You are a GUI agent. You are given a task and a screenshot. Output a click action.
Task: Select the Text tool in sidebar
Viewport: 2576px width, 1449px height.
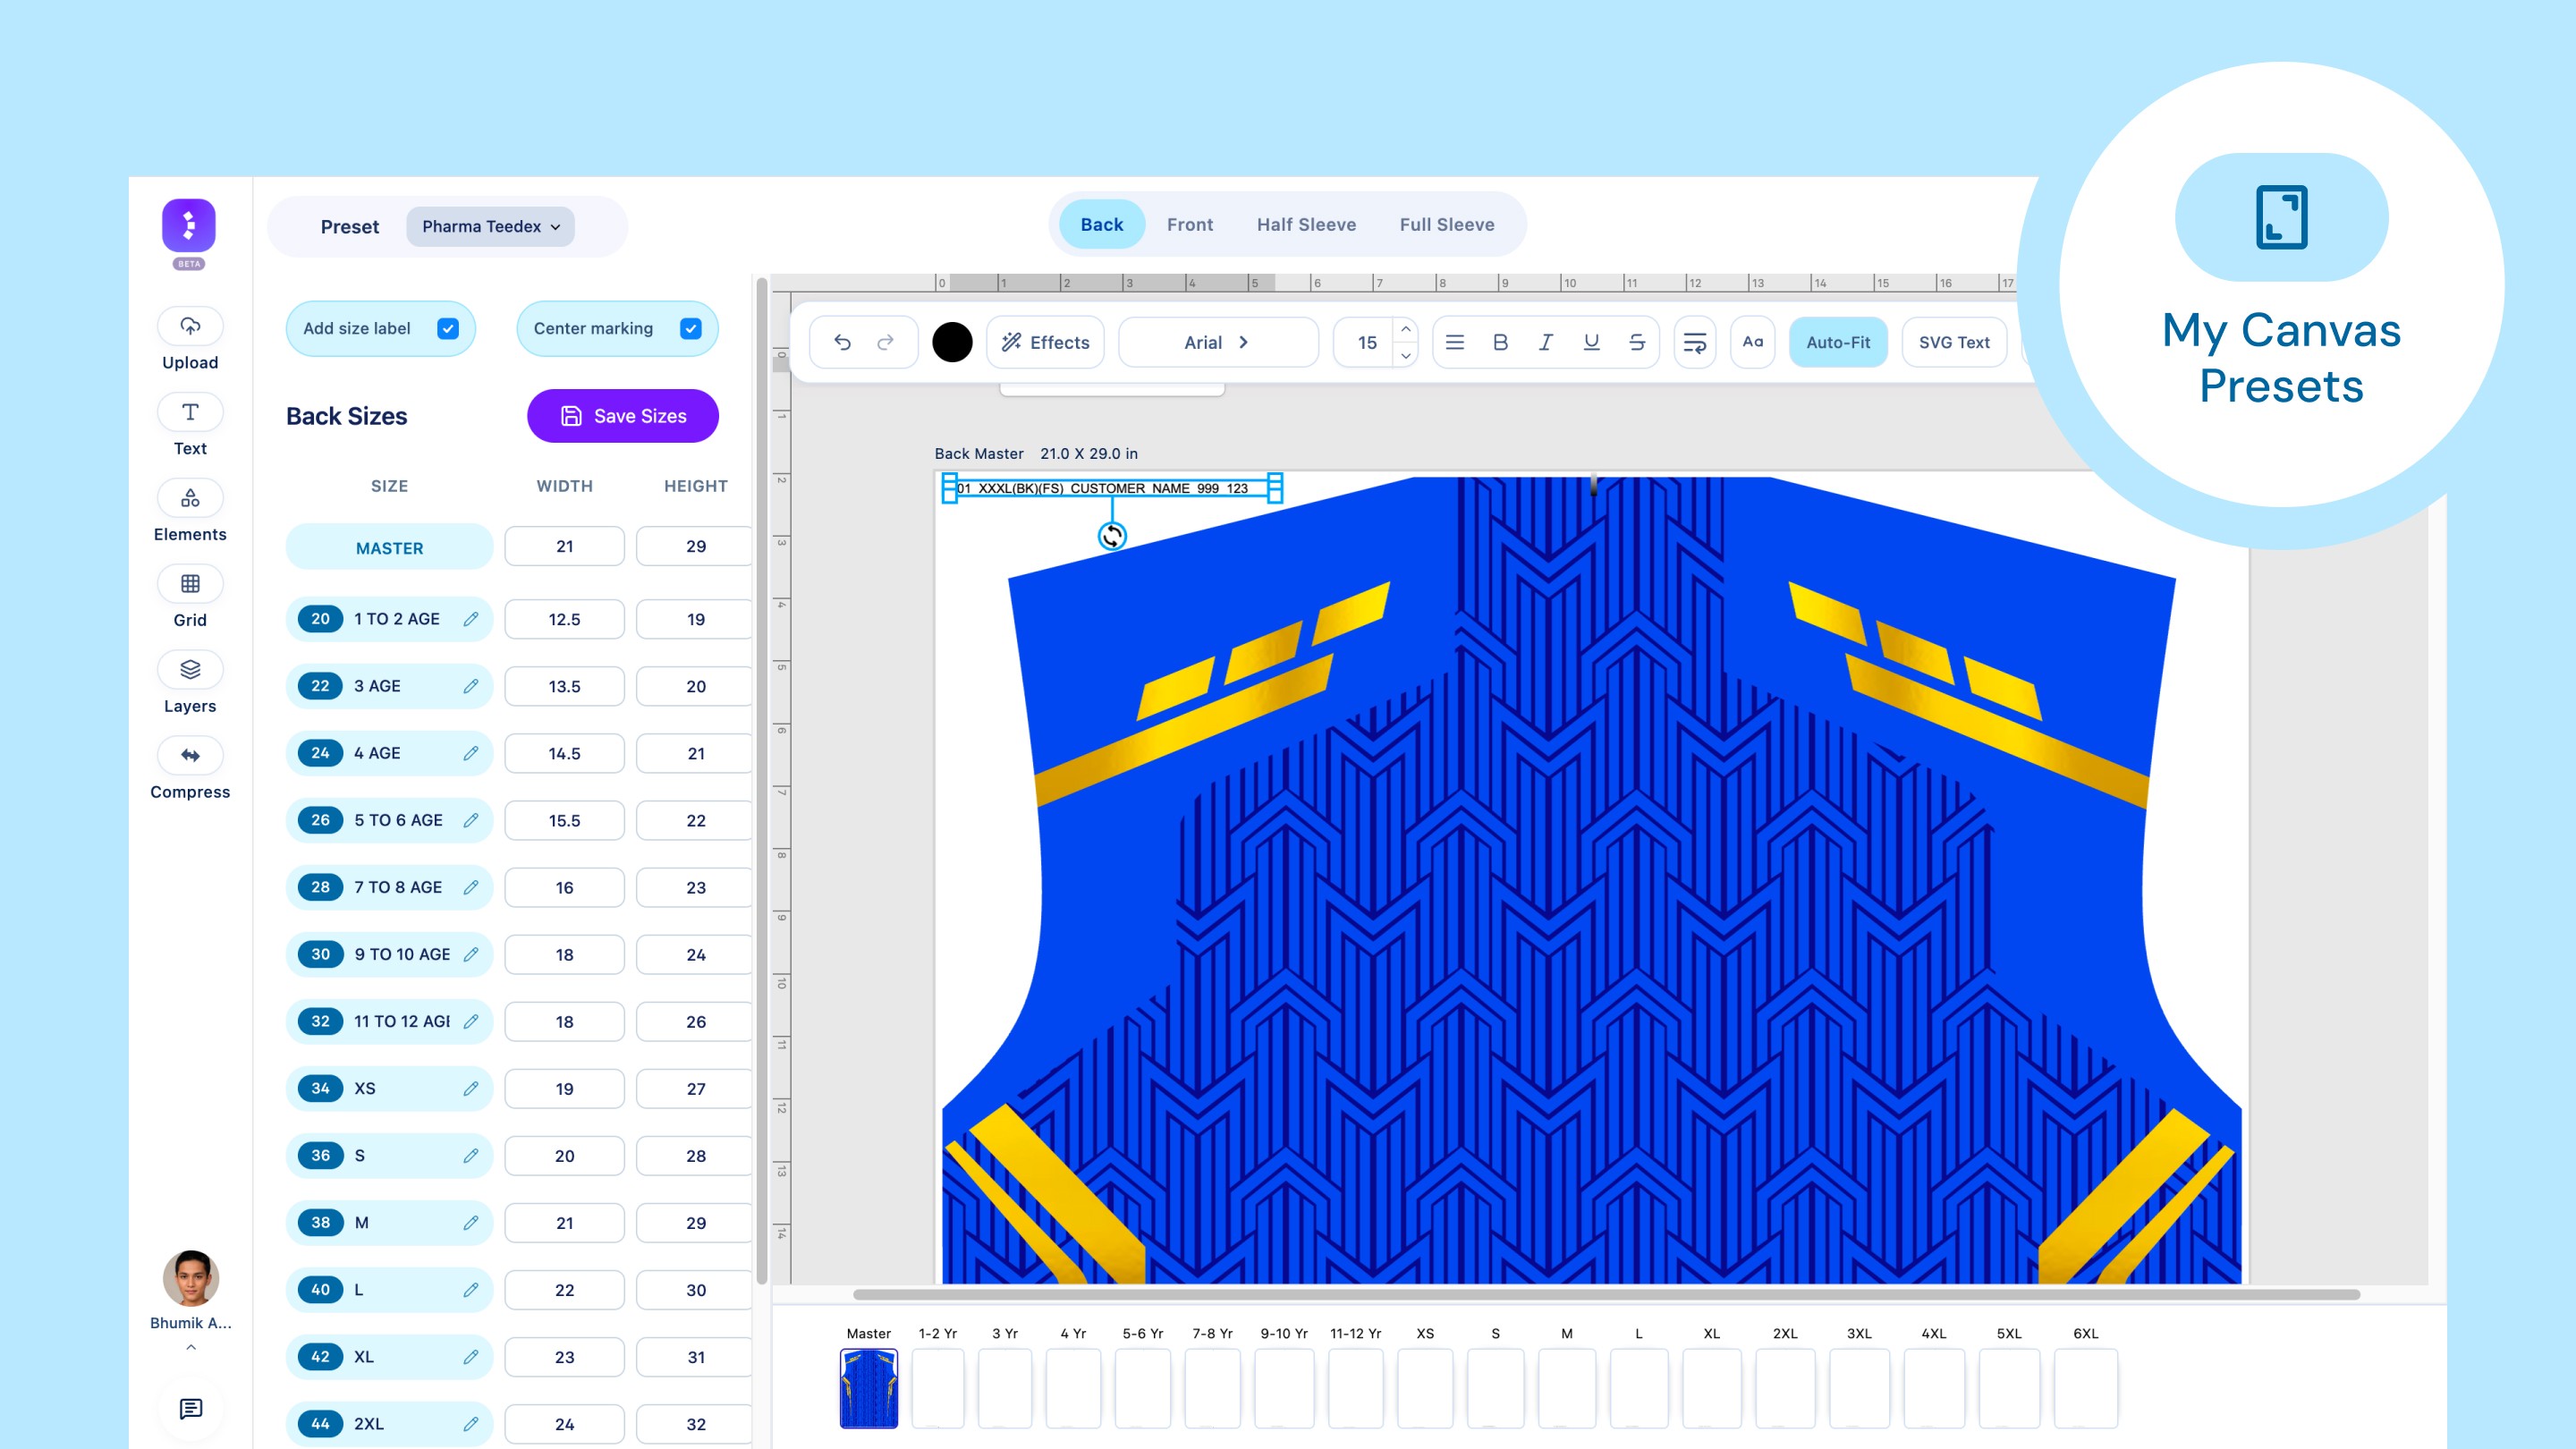point(190,412)
